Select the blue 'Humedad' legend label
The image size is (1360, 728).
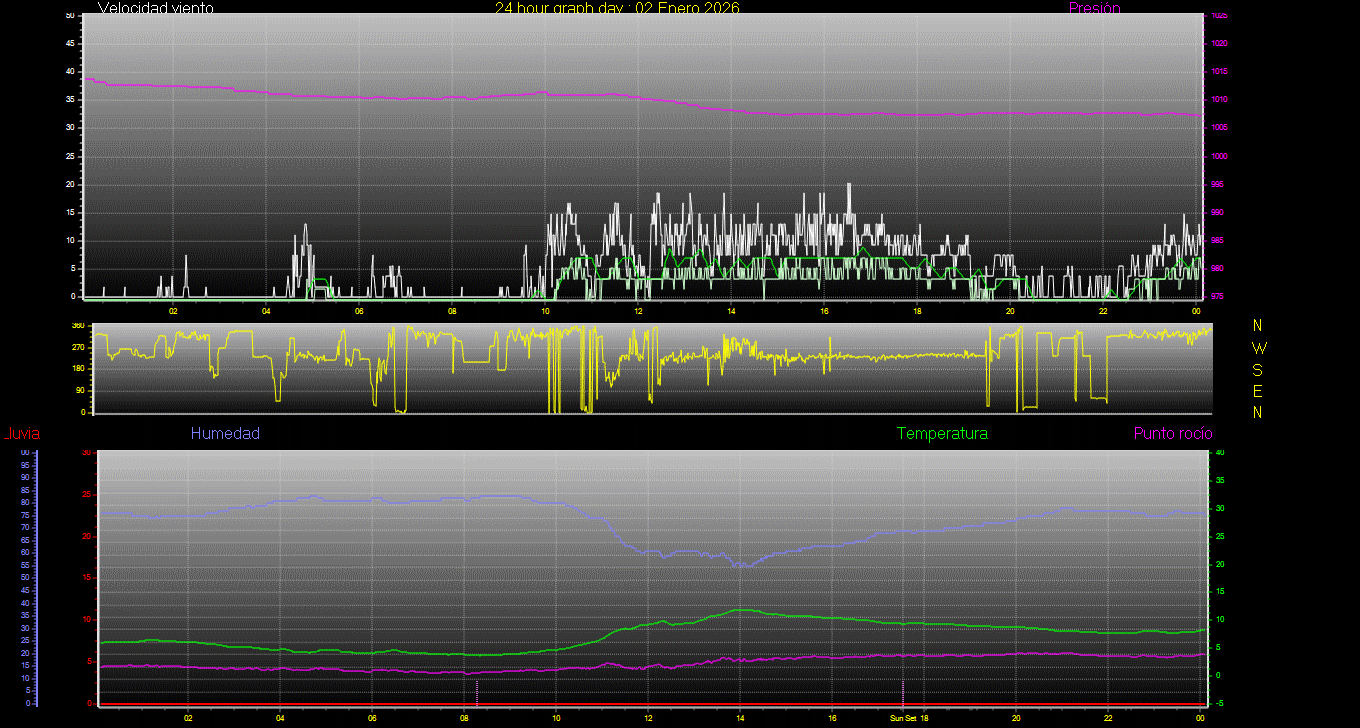click(225, 433)
